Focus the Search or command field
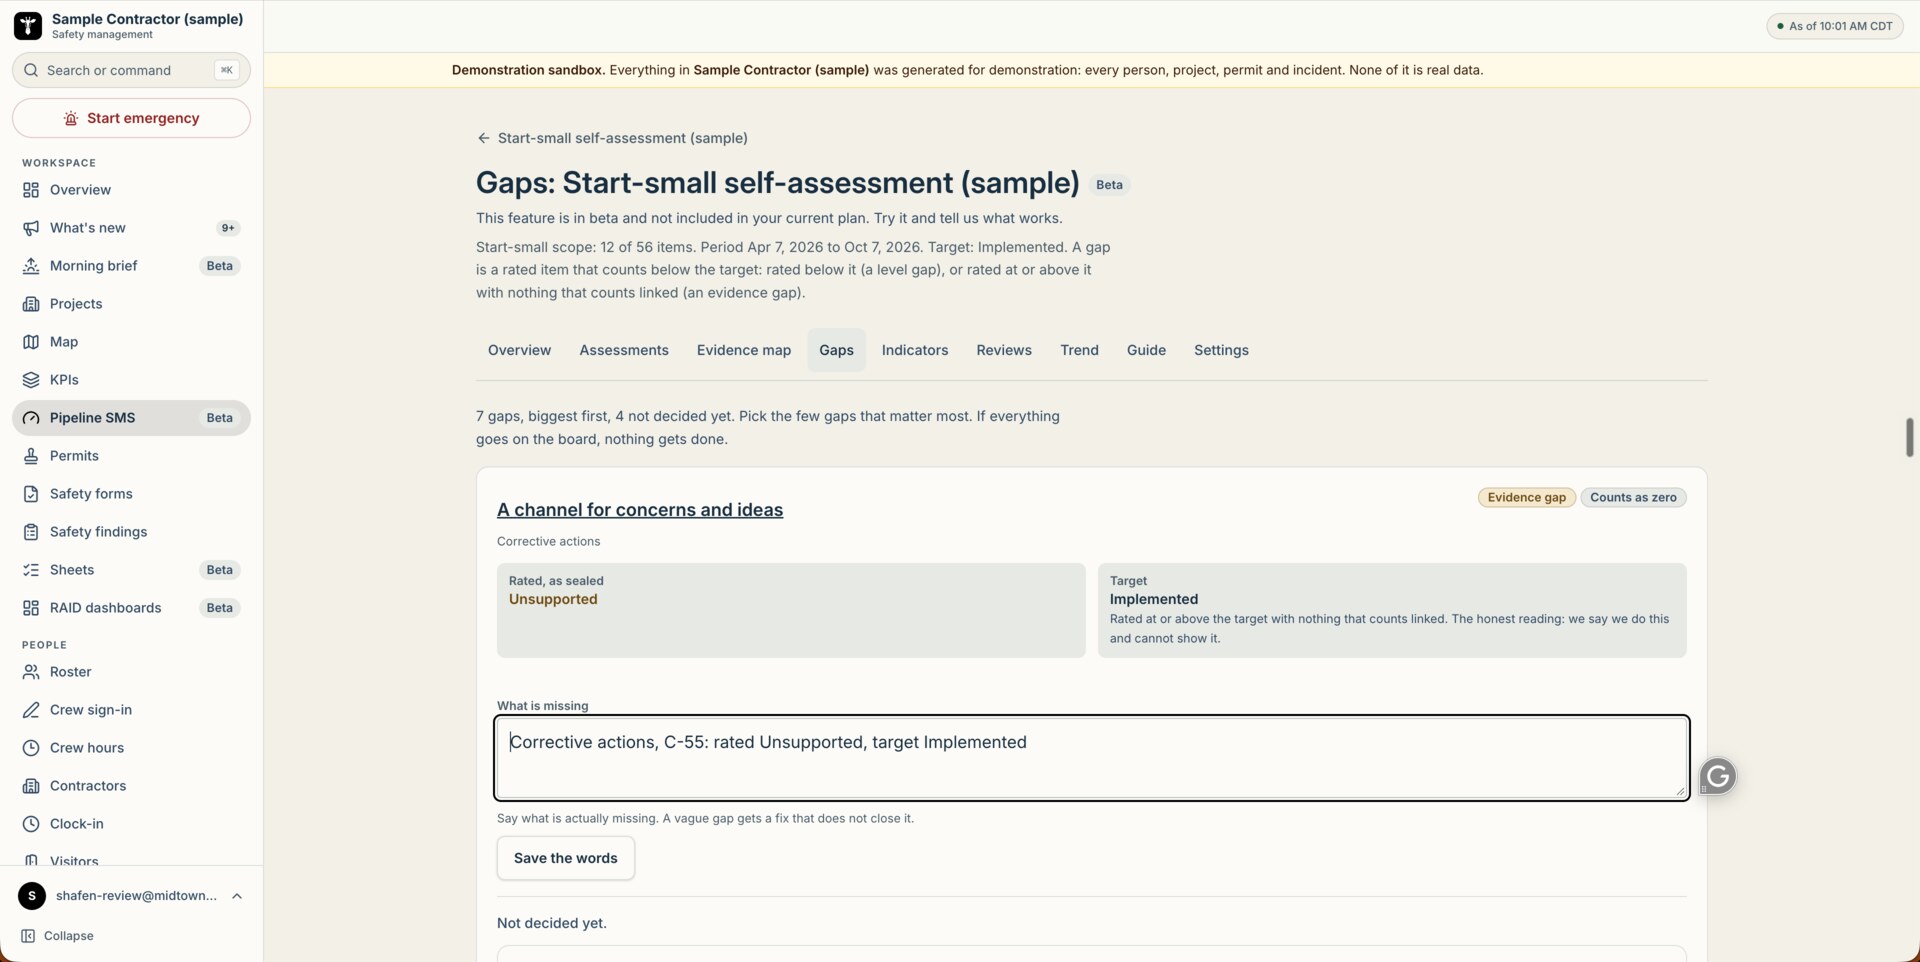Screen dimensions: 1920x962 tap(131, 70)
